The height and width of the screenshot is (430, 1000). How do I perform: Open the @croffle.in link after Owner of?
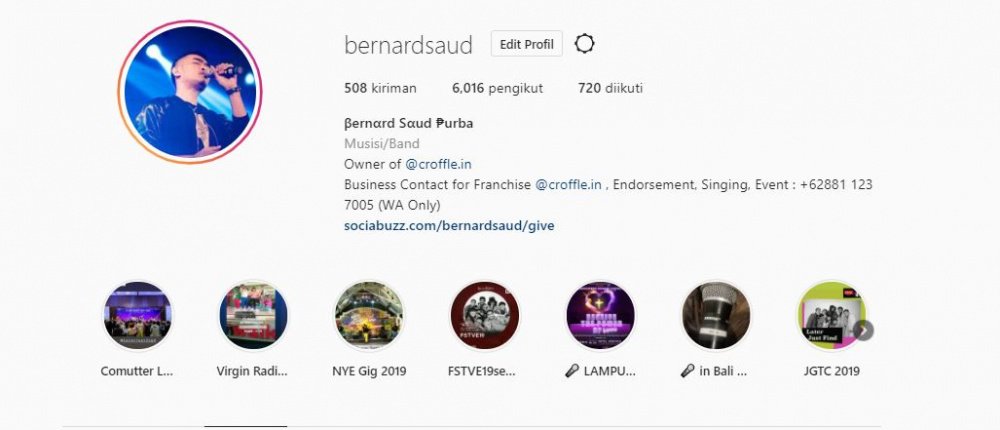pyautogui.click(x=438, y=164)
